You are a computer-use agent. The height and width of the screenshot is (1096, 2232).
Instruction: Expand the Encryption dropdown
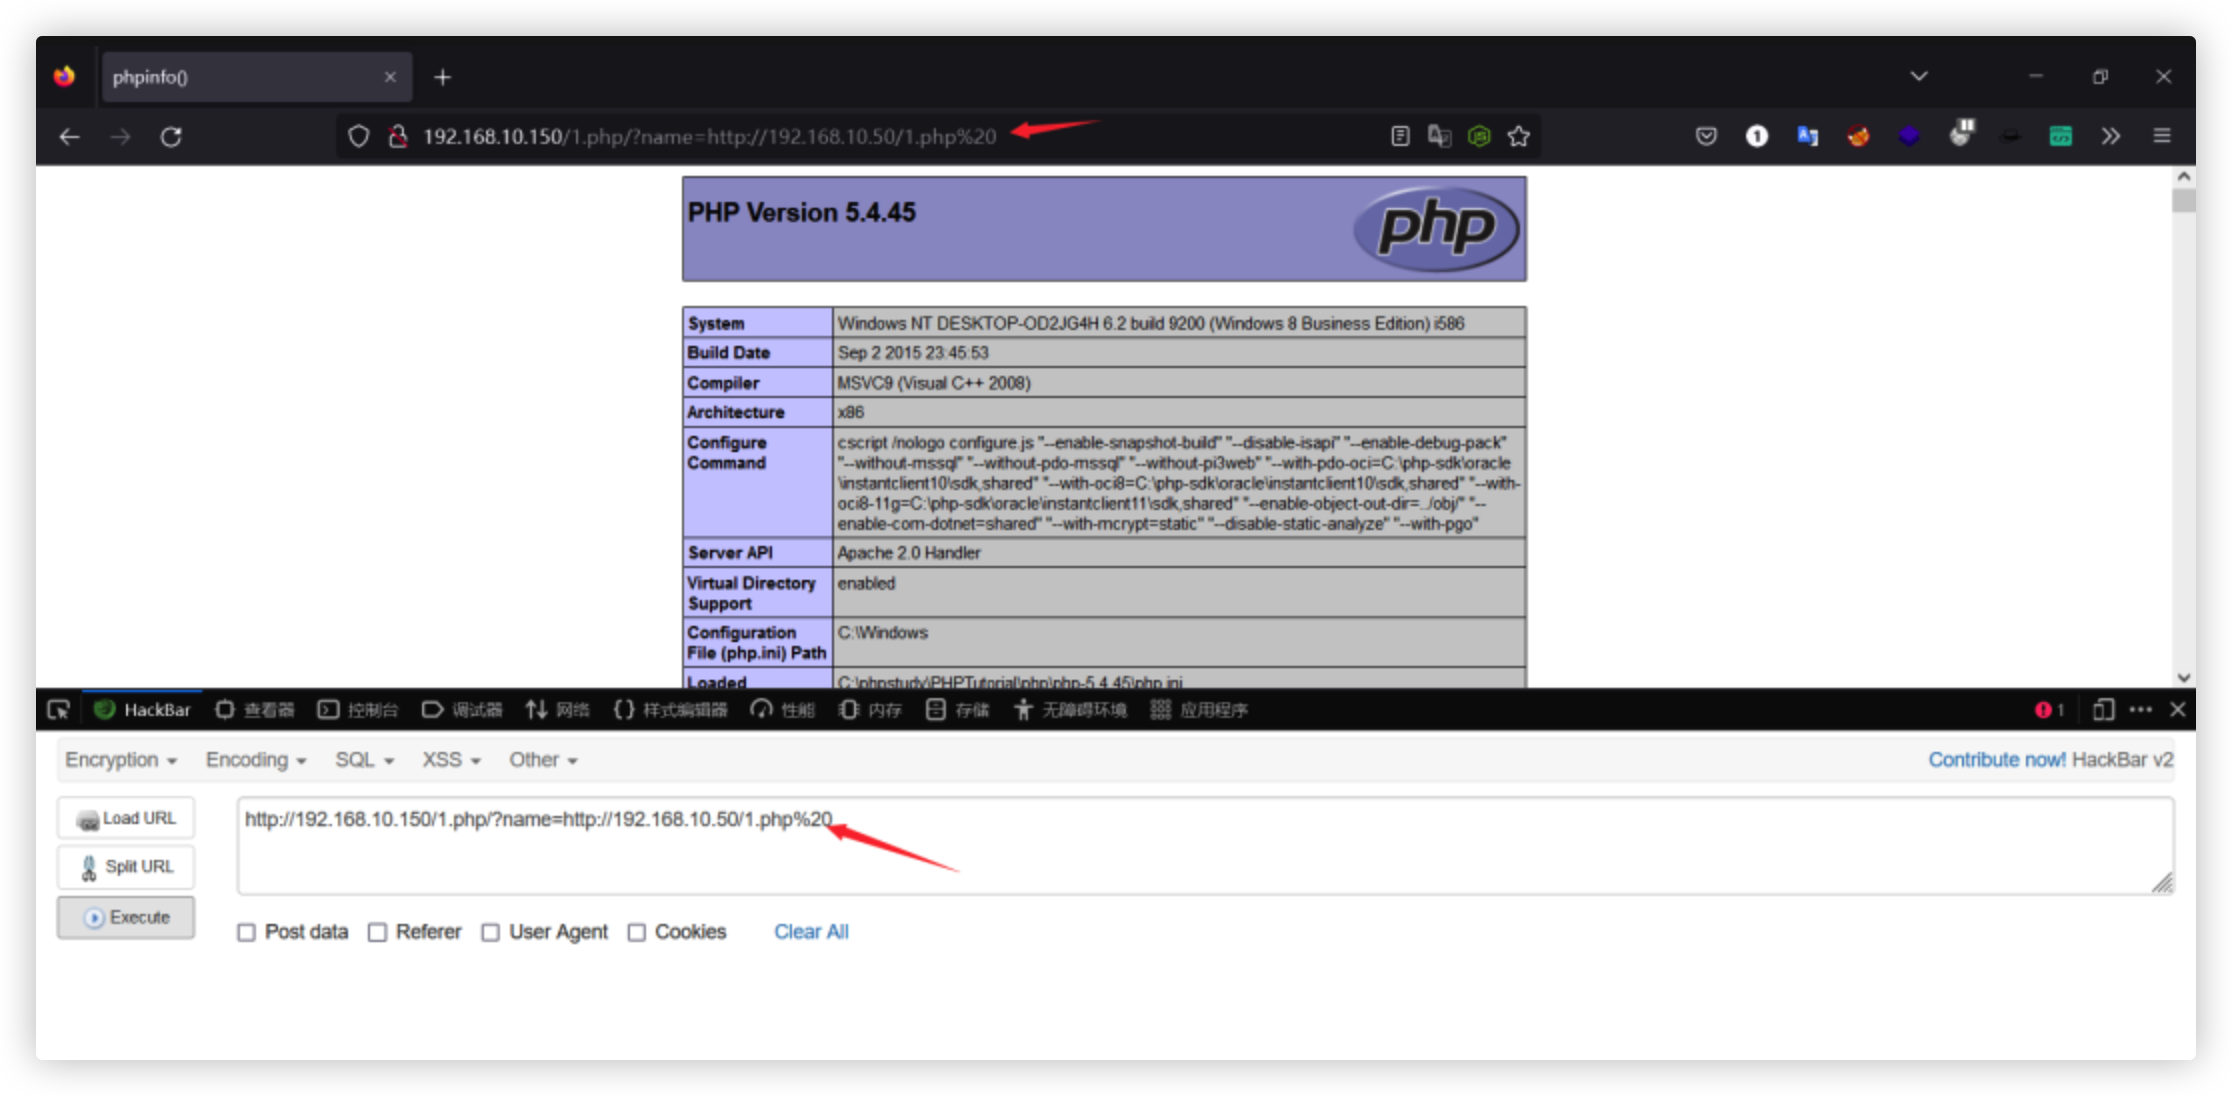pyautogui.click(x=121, y=760)
